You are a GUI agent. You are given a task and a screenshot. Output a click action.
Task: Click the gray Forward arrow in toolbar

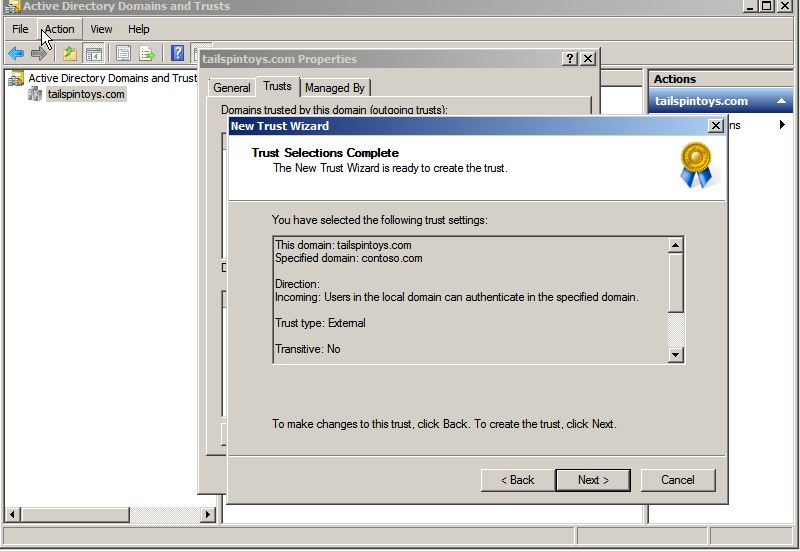39,53
